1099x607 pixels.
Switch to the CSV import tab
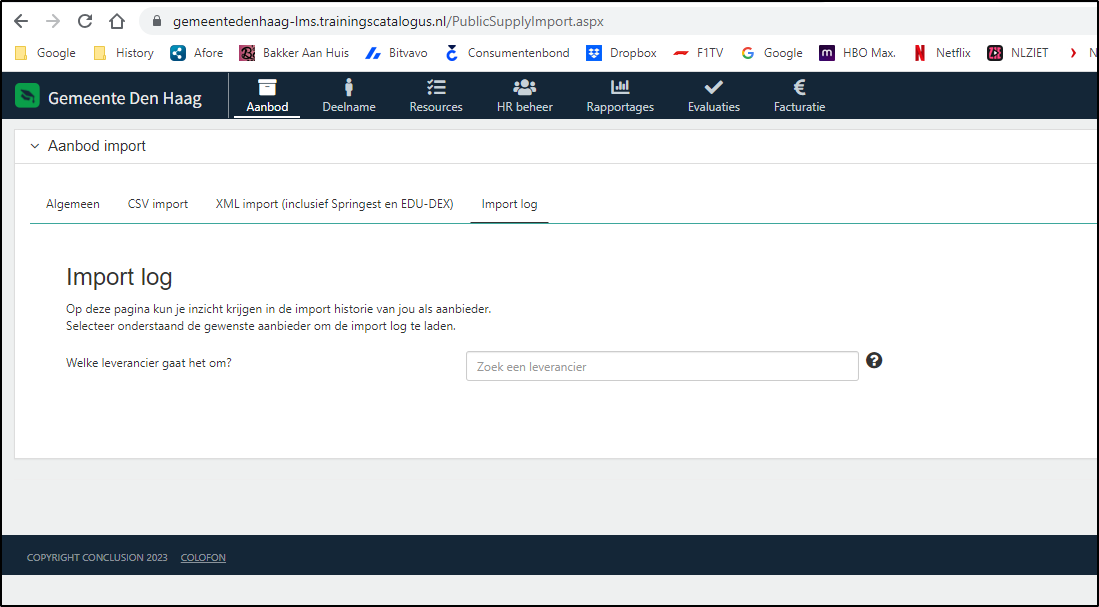(157, 203)
